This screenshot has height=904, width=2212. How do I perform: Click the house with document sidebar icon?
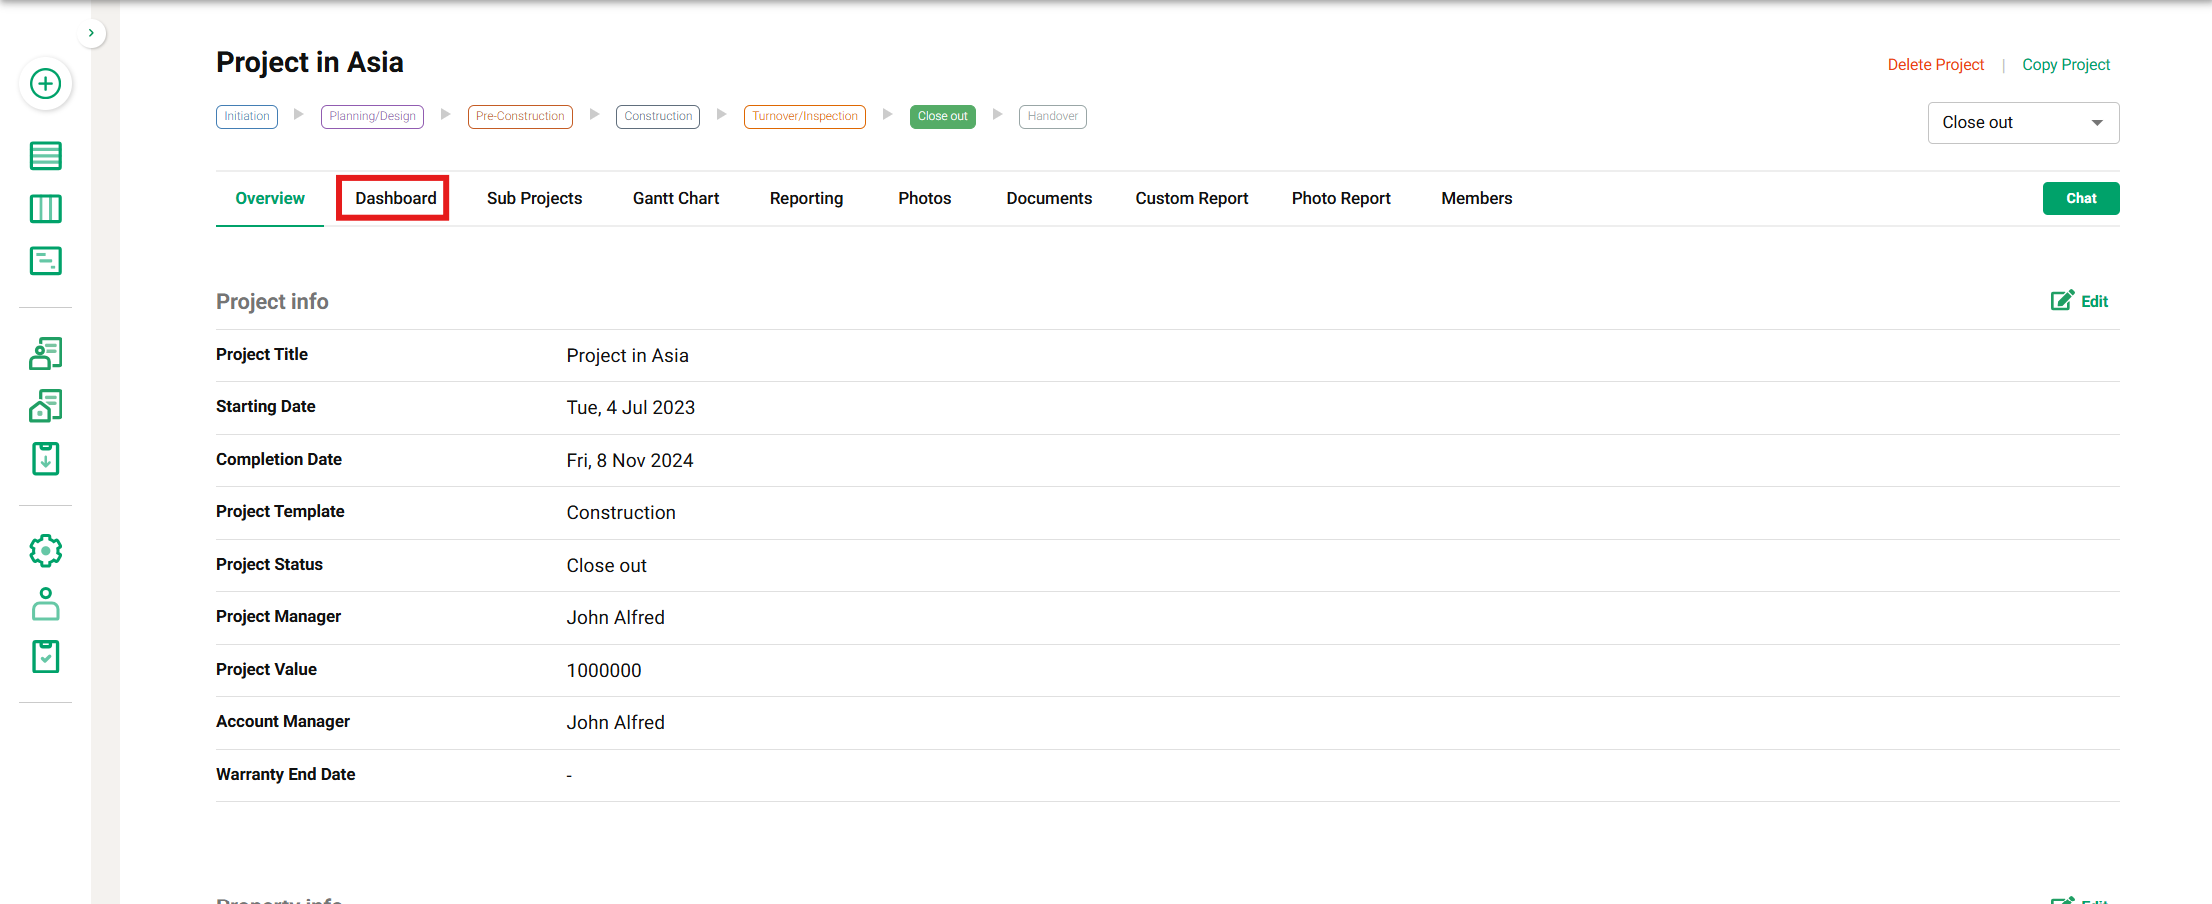[45, 406]
